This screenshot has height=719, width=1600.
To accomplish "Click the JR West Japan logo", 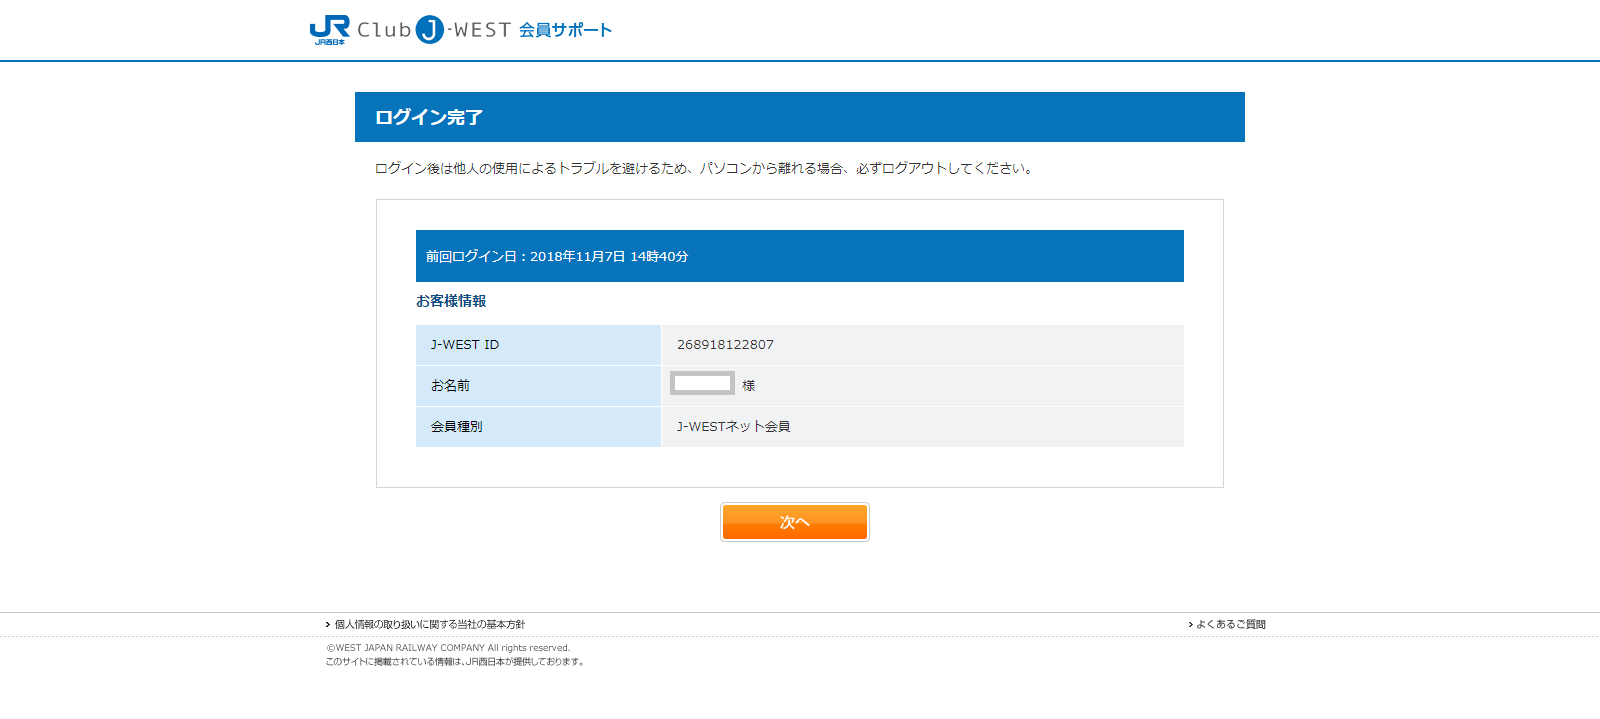I will [329, 30].
